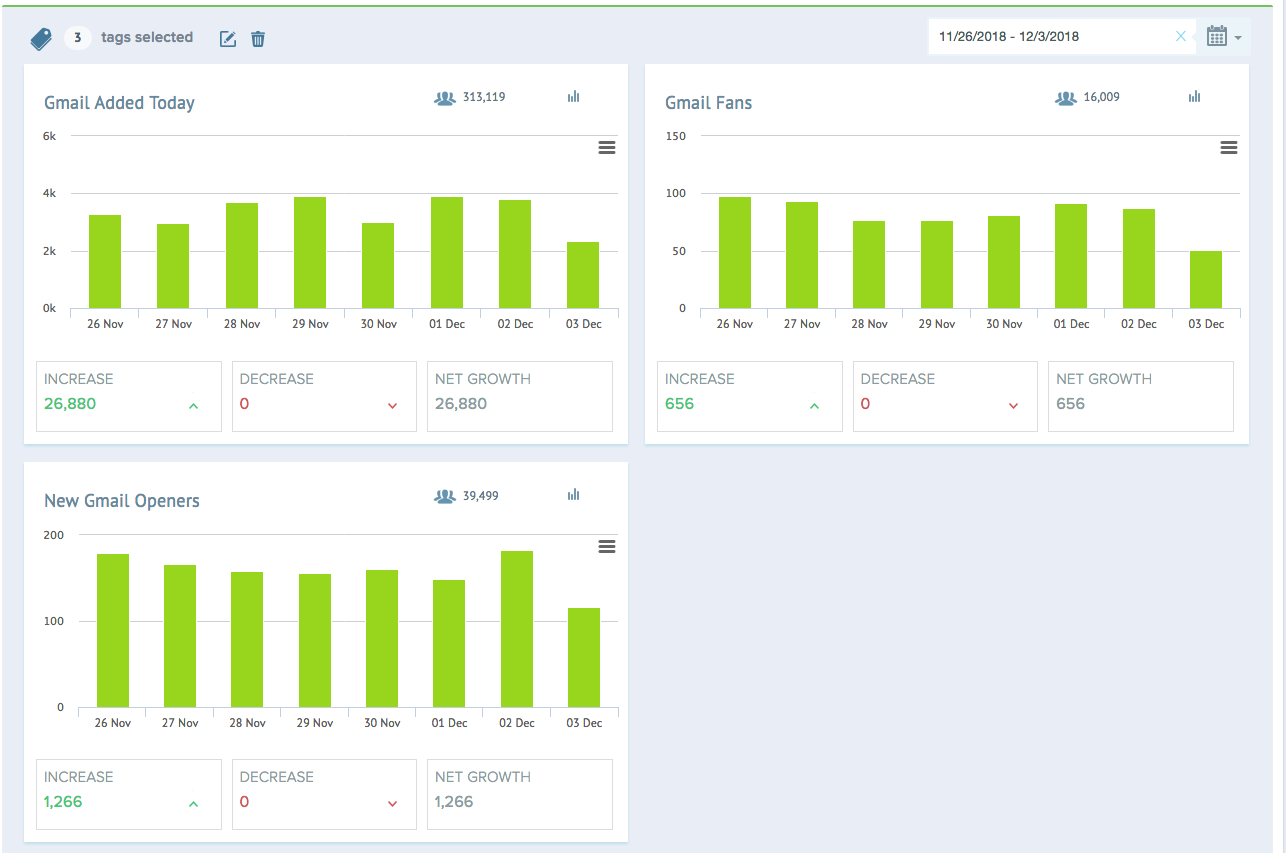Delete selected tags using trash icon
1286x853 pixels.
[258, 39]
